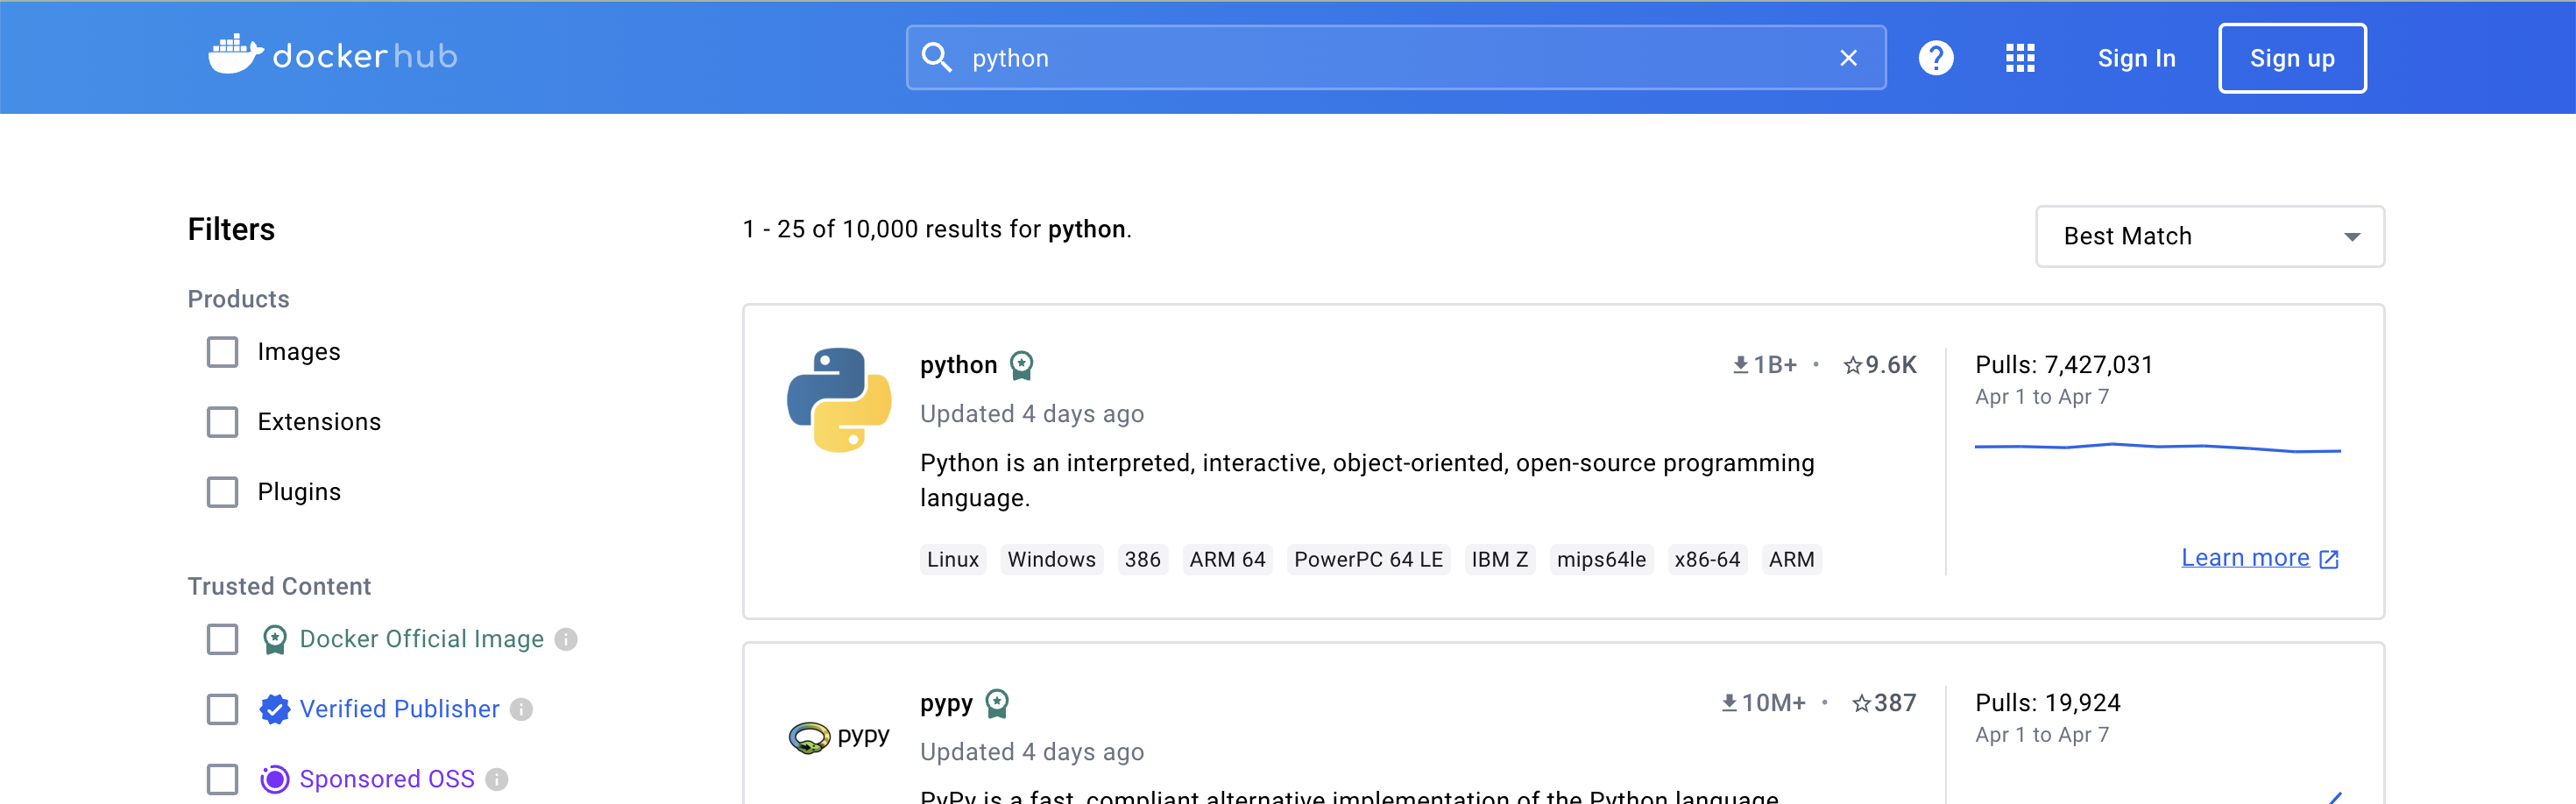Click the last ARM tag on python
This screenshot has height=804, width=2576.
pos(1791,560)
